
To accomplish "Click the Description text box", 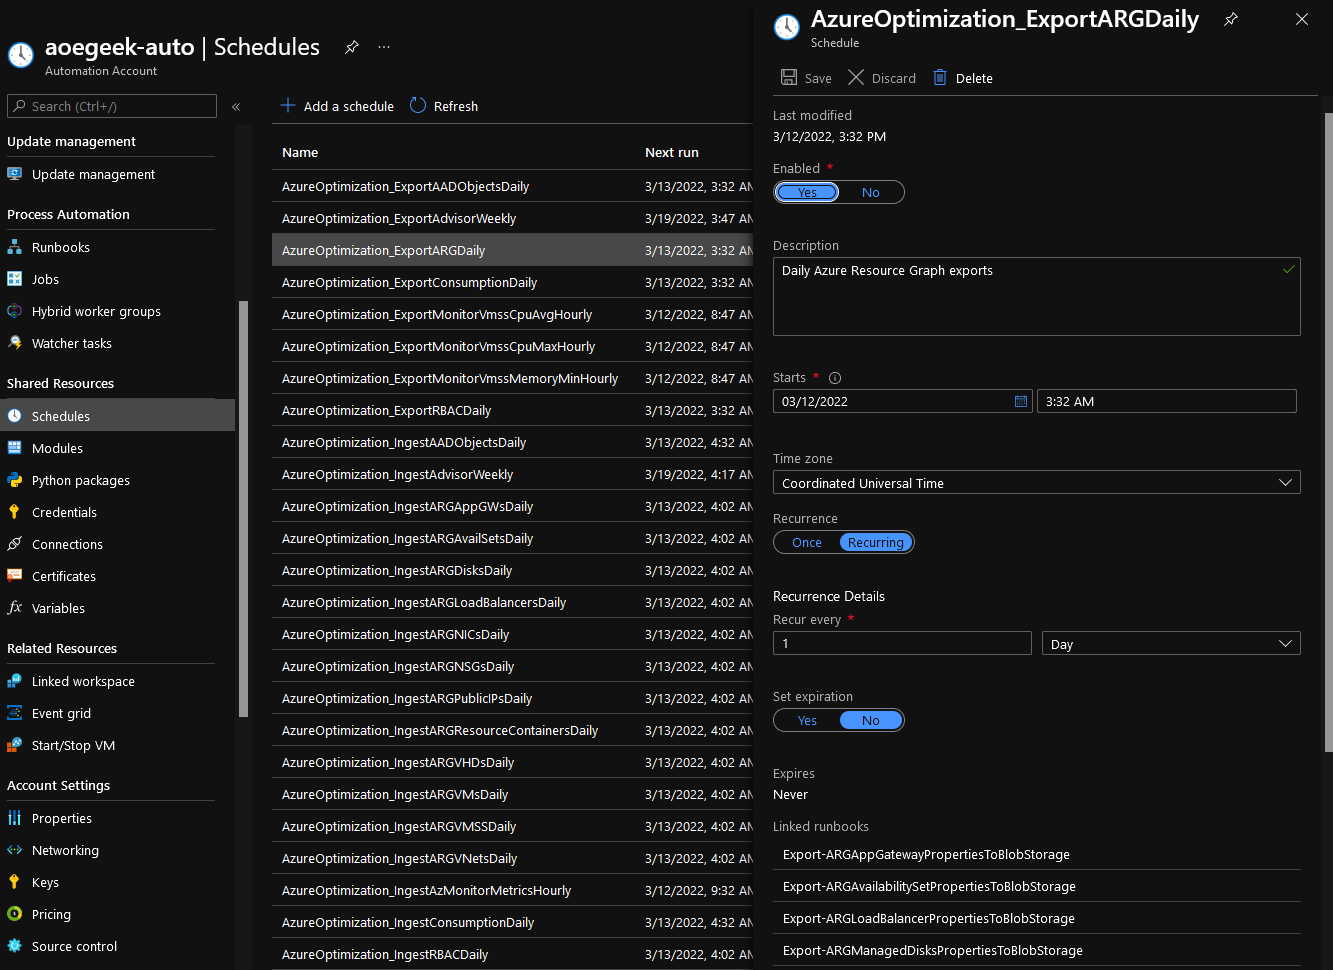I will (x=1037, y=296).
